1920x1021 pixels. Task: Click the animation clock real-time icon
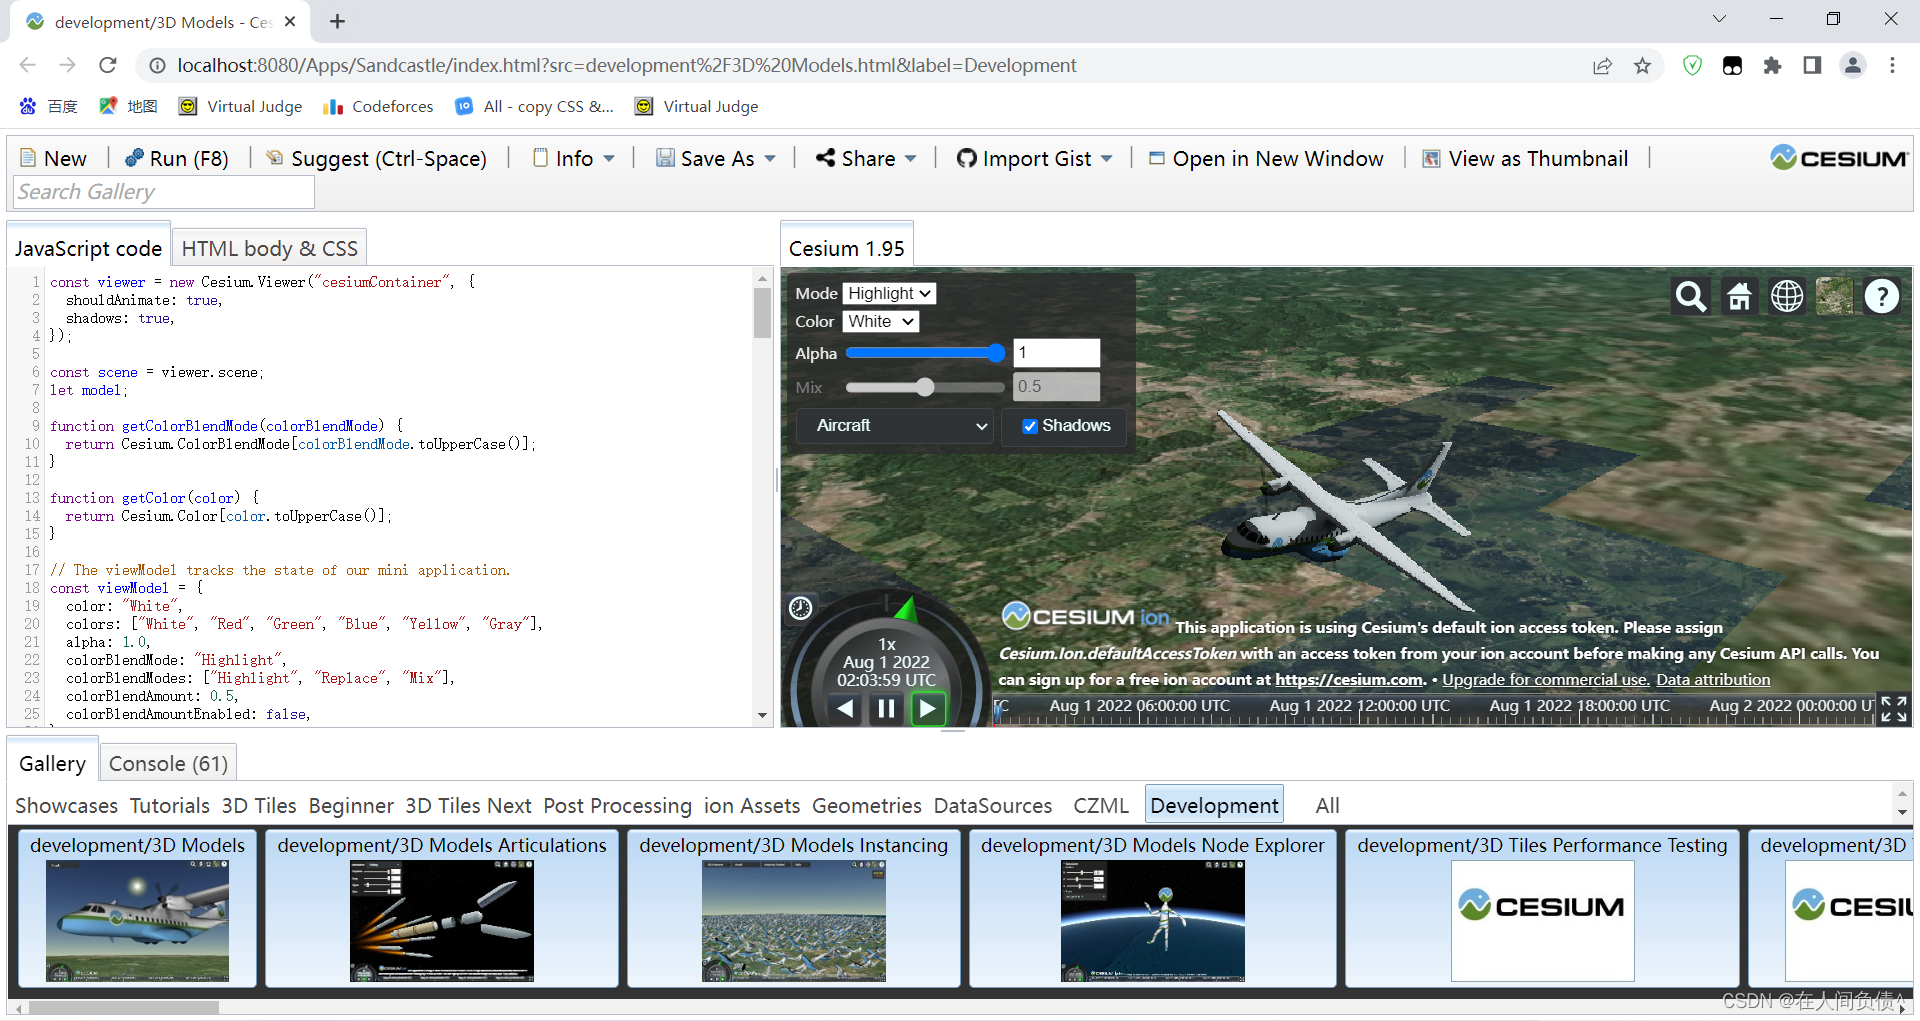[801, 608]
